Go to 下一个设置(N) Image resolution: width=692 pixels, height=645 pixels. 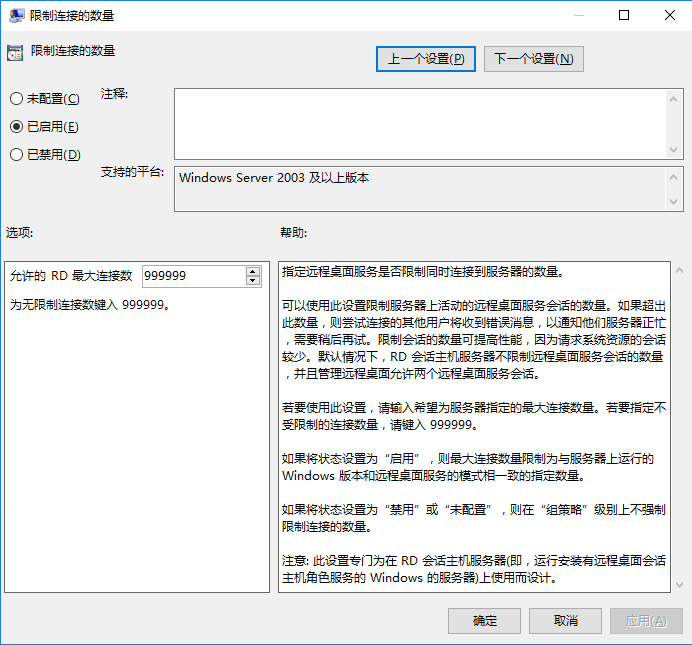(534, 59)
